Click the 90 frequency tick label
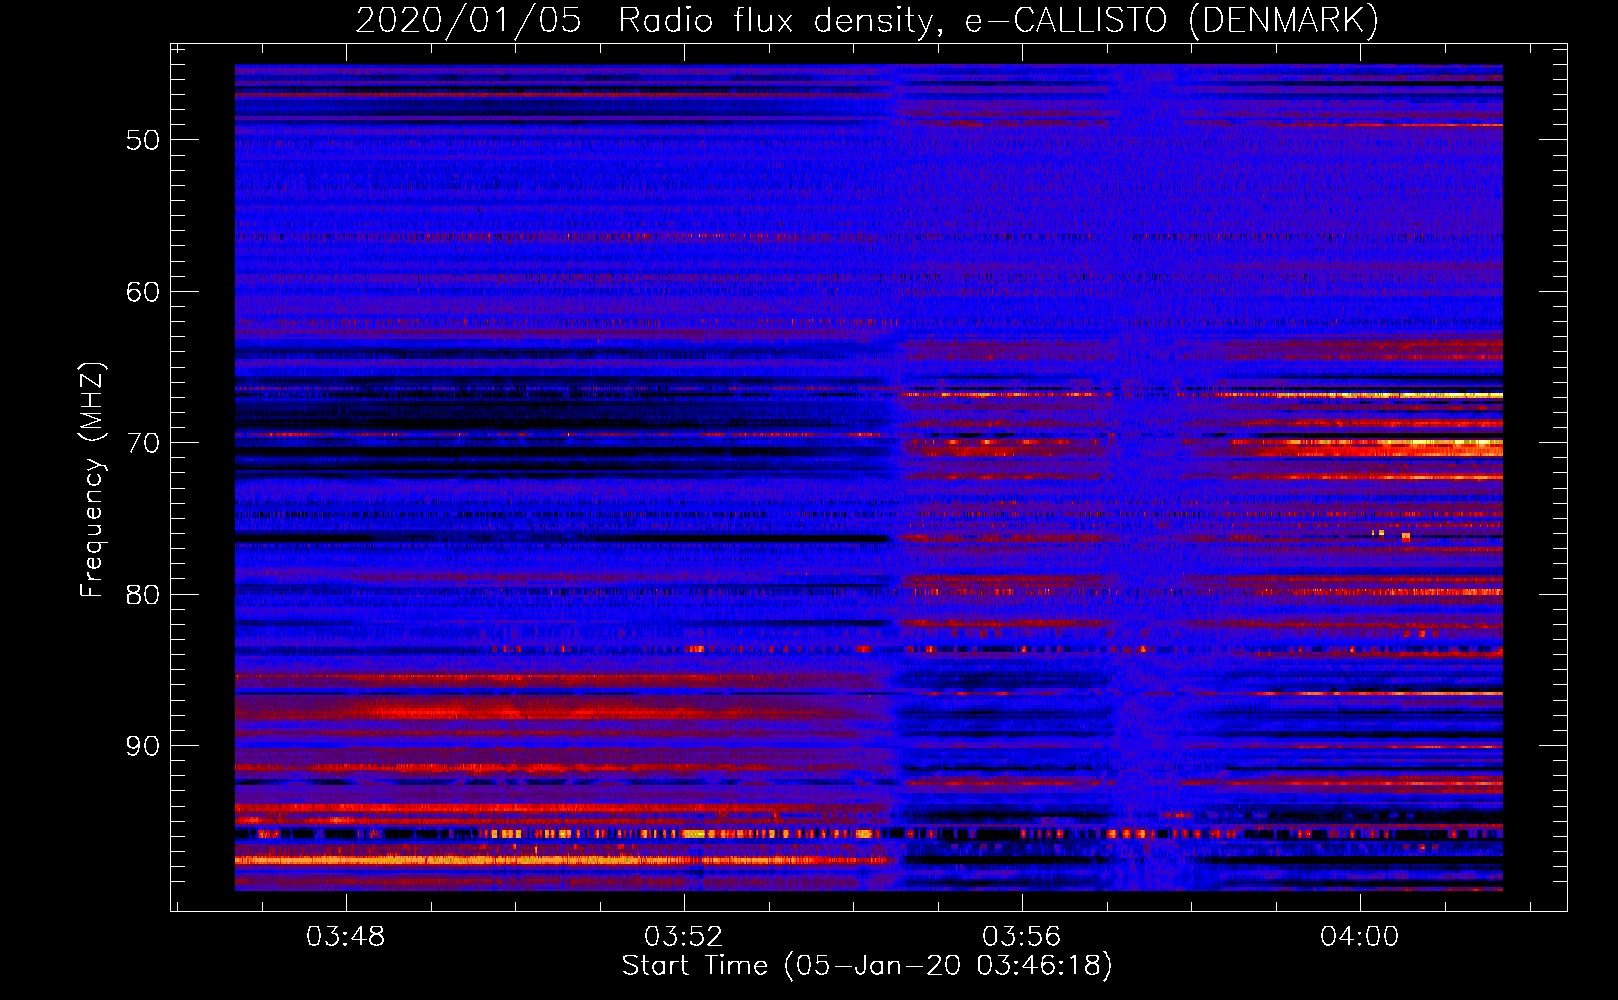1618x1000 pixels. coord(143,746)
